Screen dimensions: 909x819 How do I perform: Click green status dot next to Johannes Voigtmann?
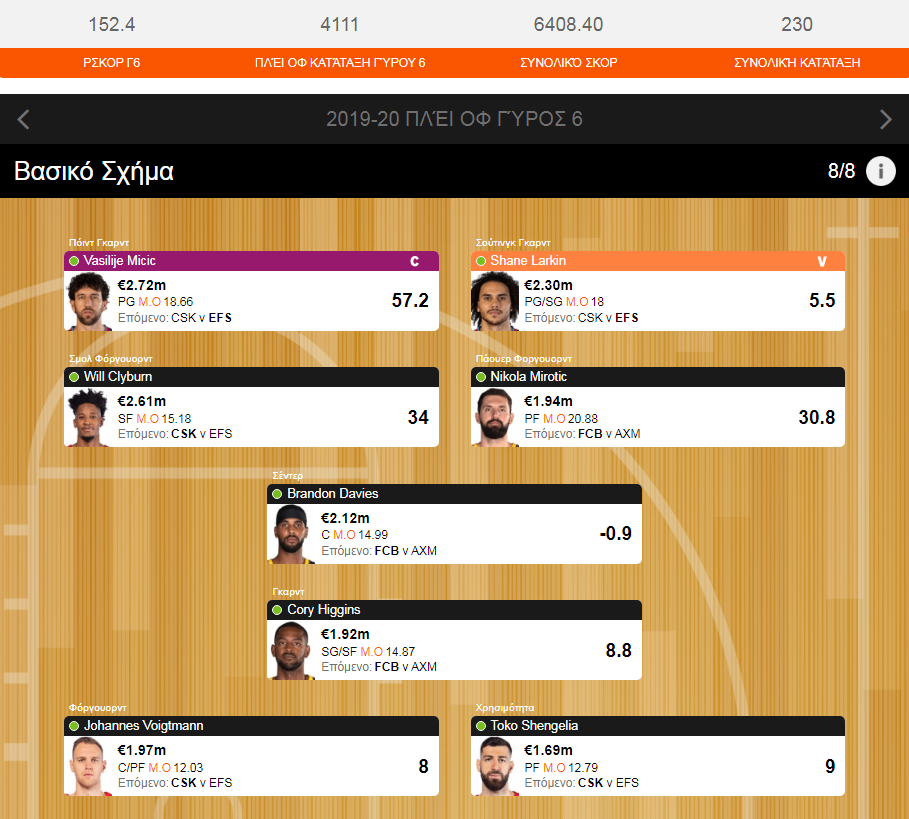(74, 726)
